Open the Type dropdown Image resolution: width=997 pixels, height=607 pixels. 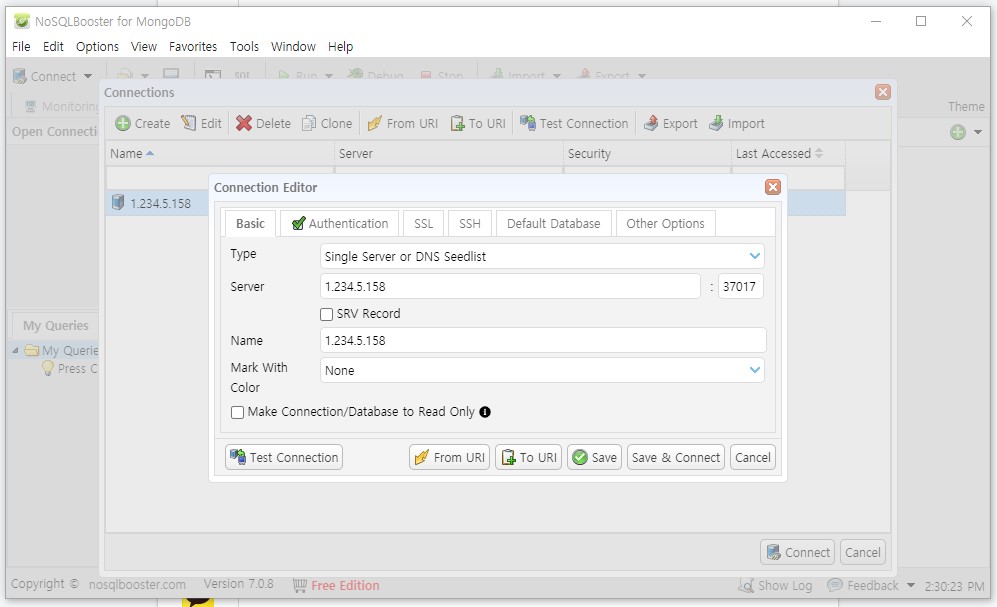(x=755, y=256)
